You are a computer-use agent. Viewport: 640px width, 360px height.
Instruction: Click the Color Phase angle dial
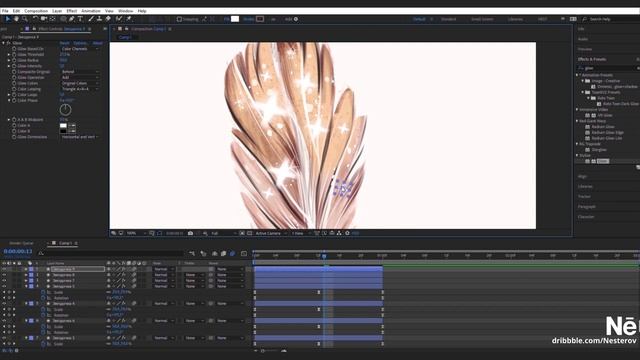pyautogui.click(x=65, y=109)
